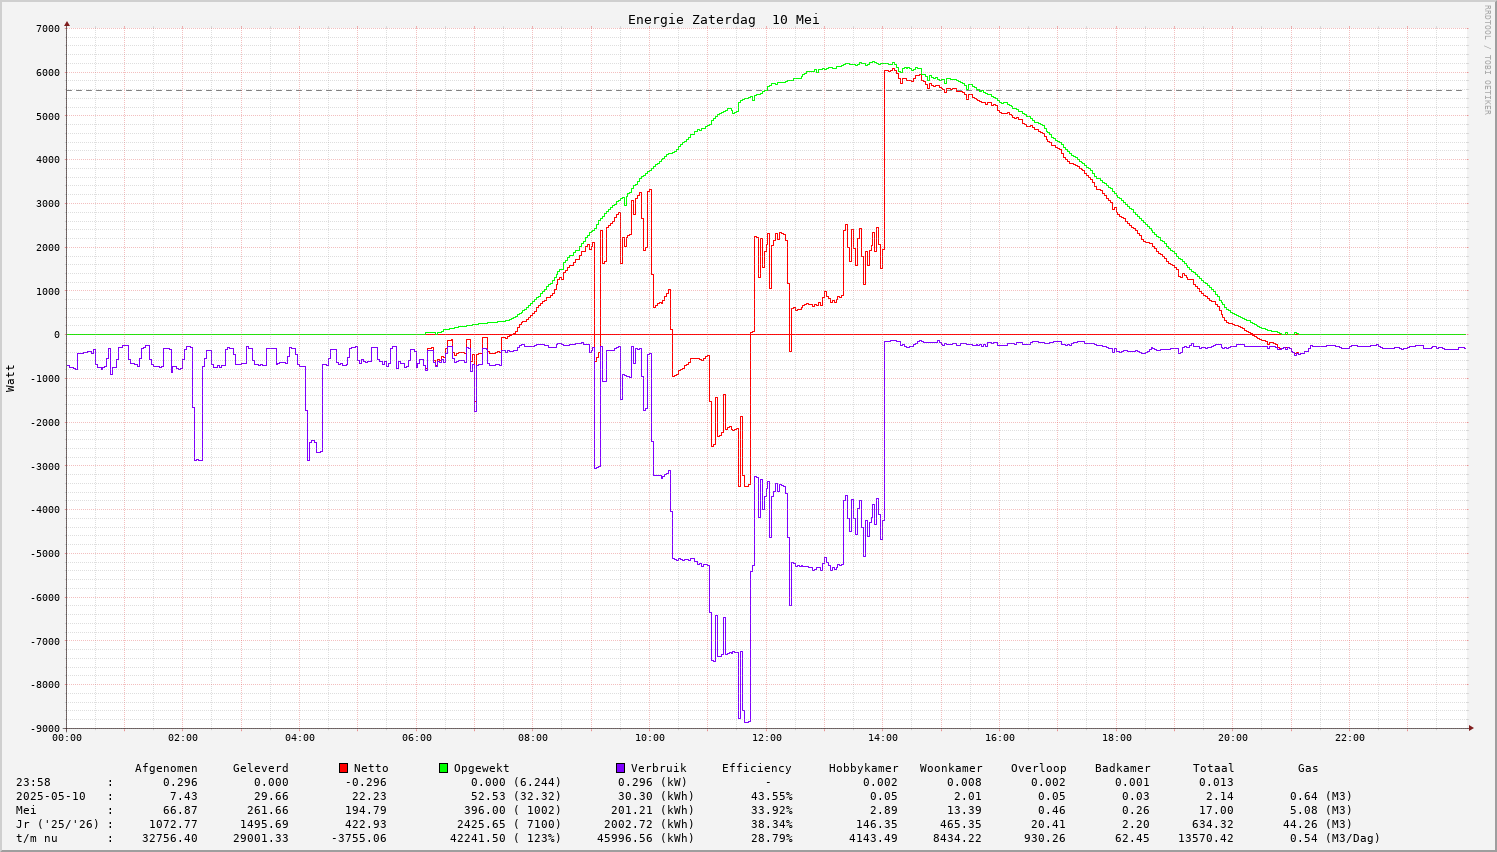Select the 12:00 time axis label

pos(767,738)
